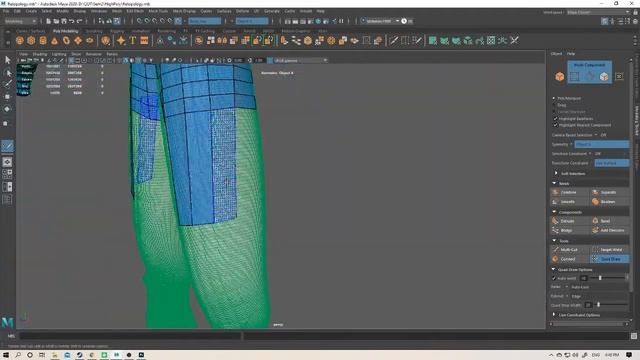Image resolution: width=640 pixels, height=360 pixels.
Task: Create a polygon plane from the shelf
Action: [x=78, y=40]
